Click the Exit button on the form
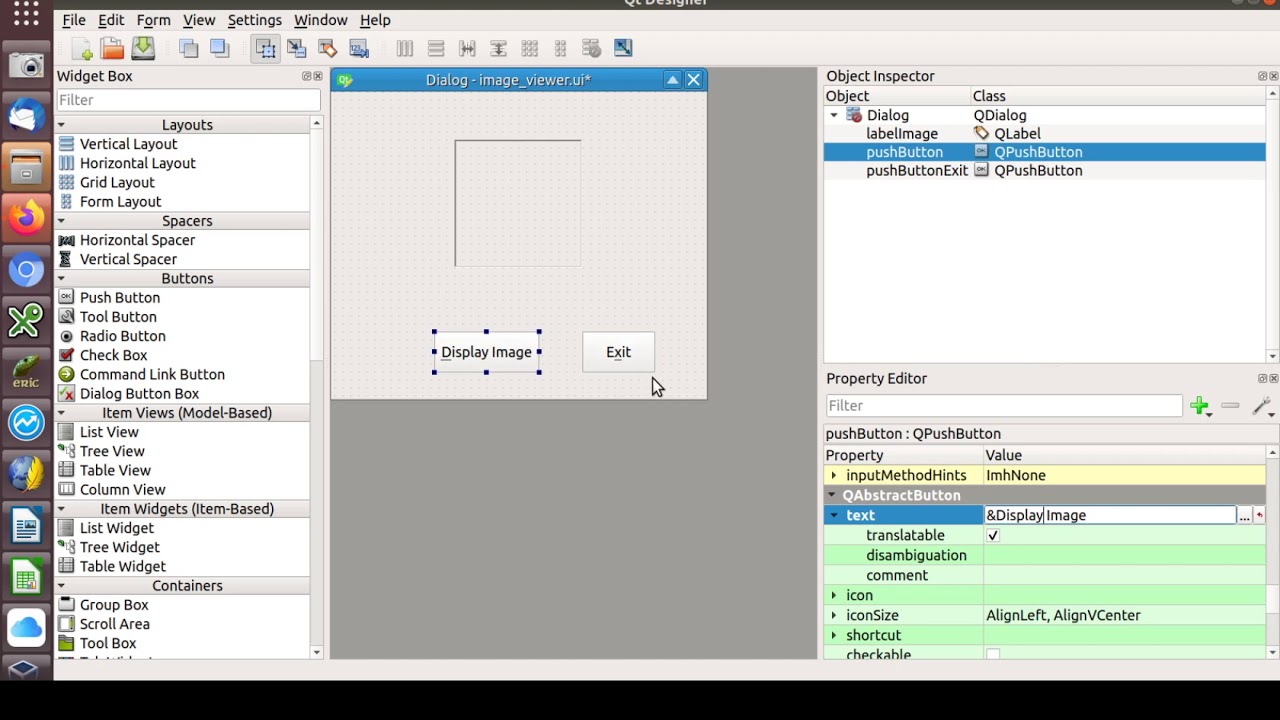This screenshot has width=1280, height=720. [618, 352]
